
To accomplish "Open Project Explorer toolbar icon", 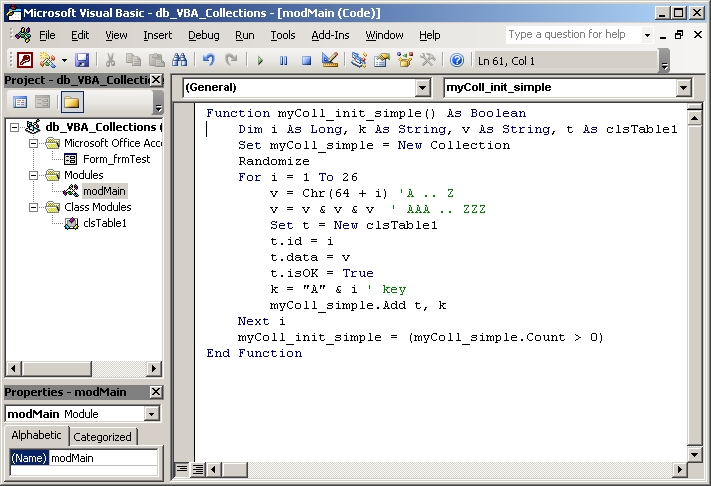I will tap(359, 60).
